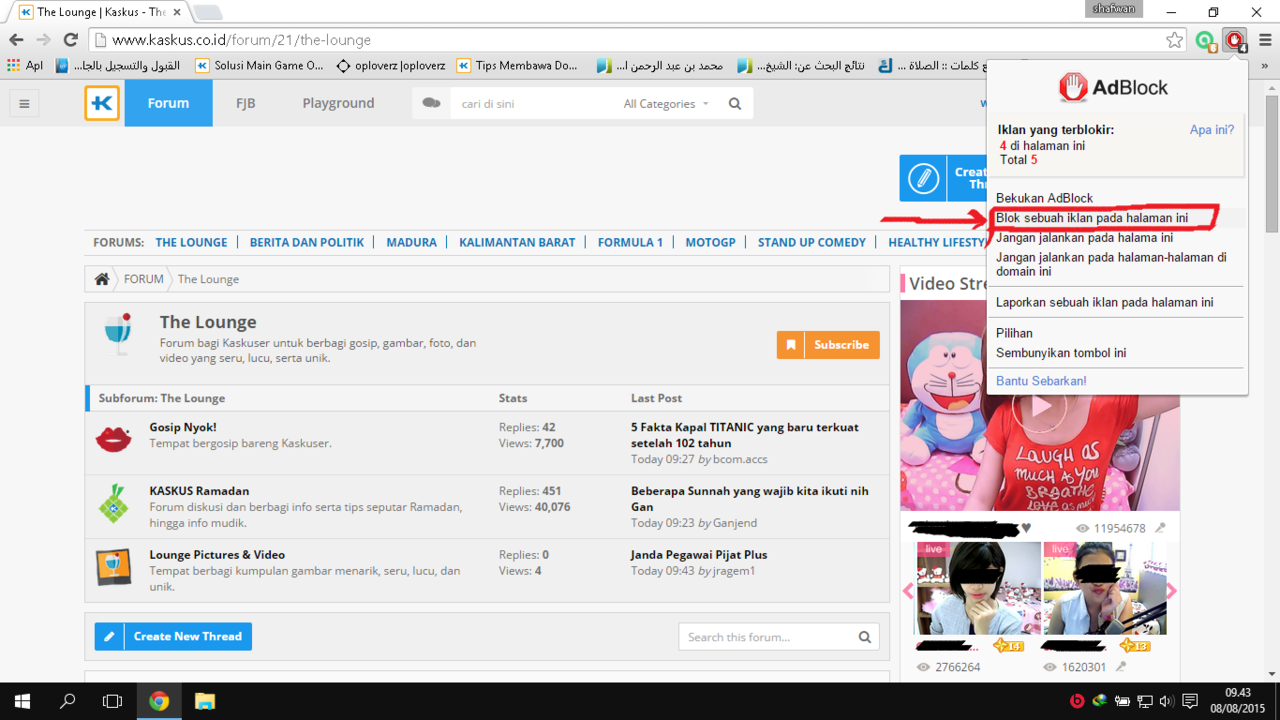Click the Apa ini? link in AdBlock
Image resolution: width=1280 pixels, height=720 pixels.
(1211, 130)
